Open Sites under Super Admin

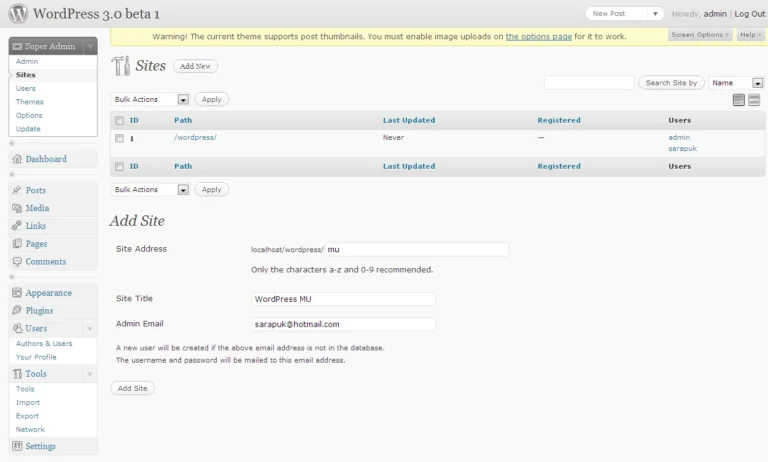(25, 75)
